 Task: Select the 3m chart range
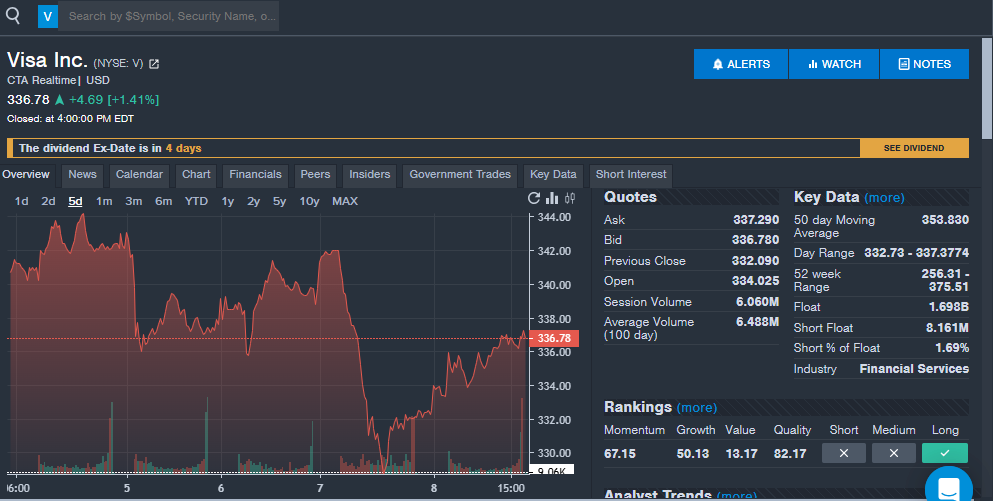pos(134,201)
